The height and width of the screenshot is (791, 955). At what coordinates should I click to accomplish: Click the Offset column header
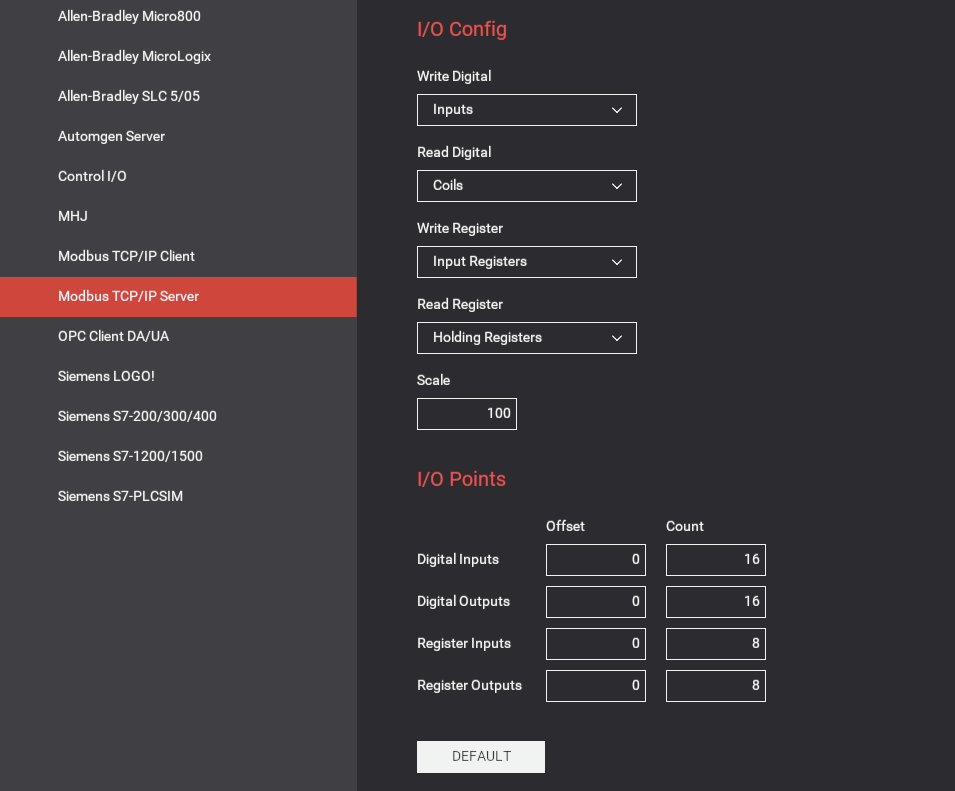pos(565,526)
